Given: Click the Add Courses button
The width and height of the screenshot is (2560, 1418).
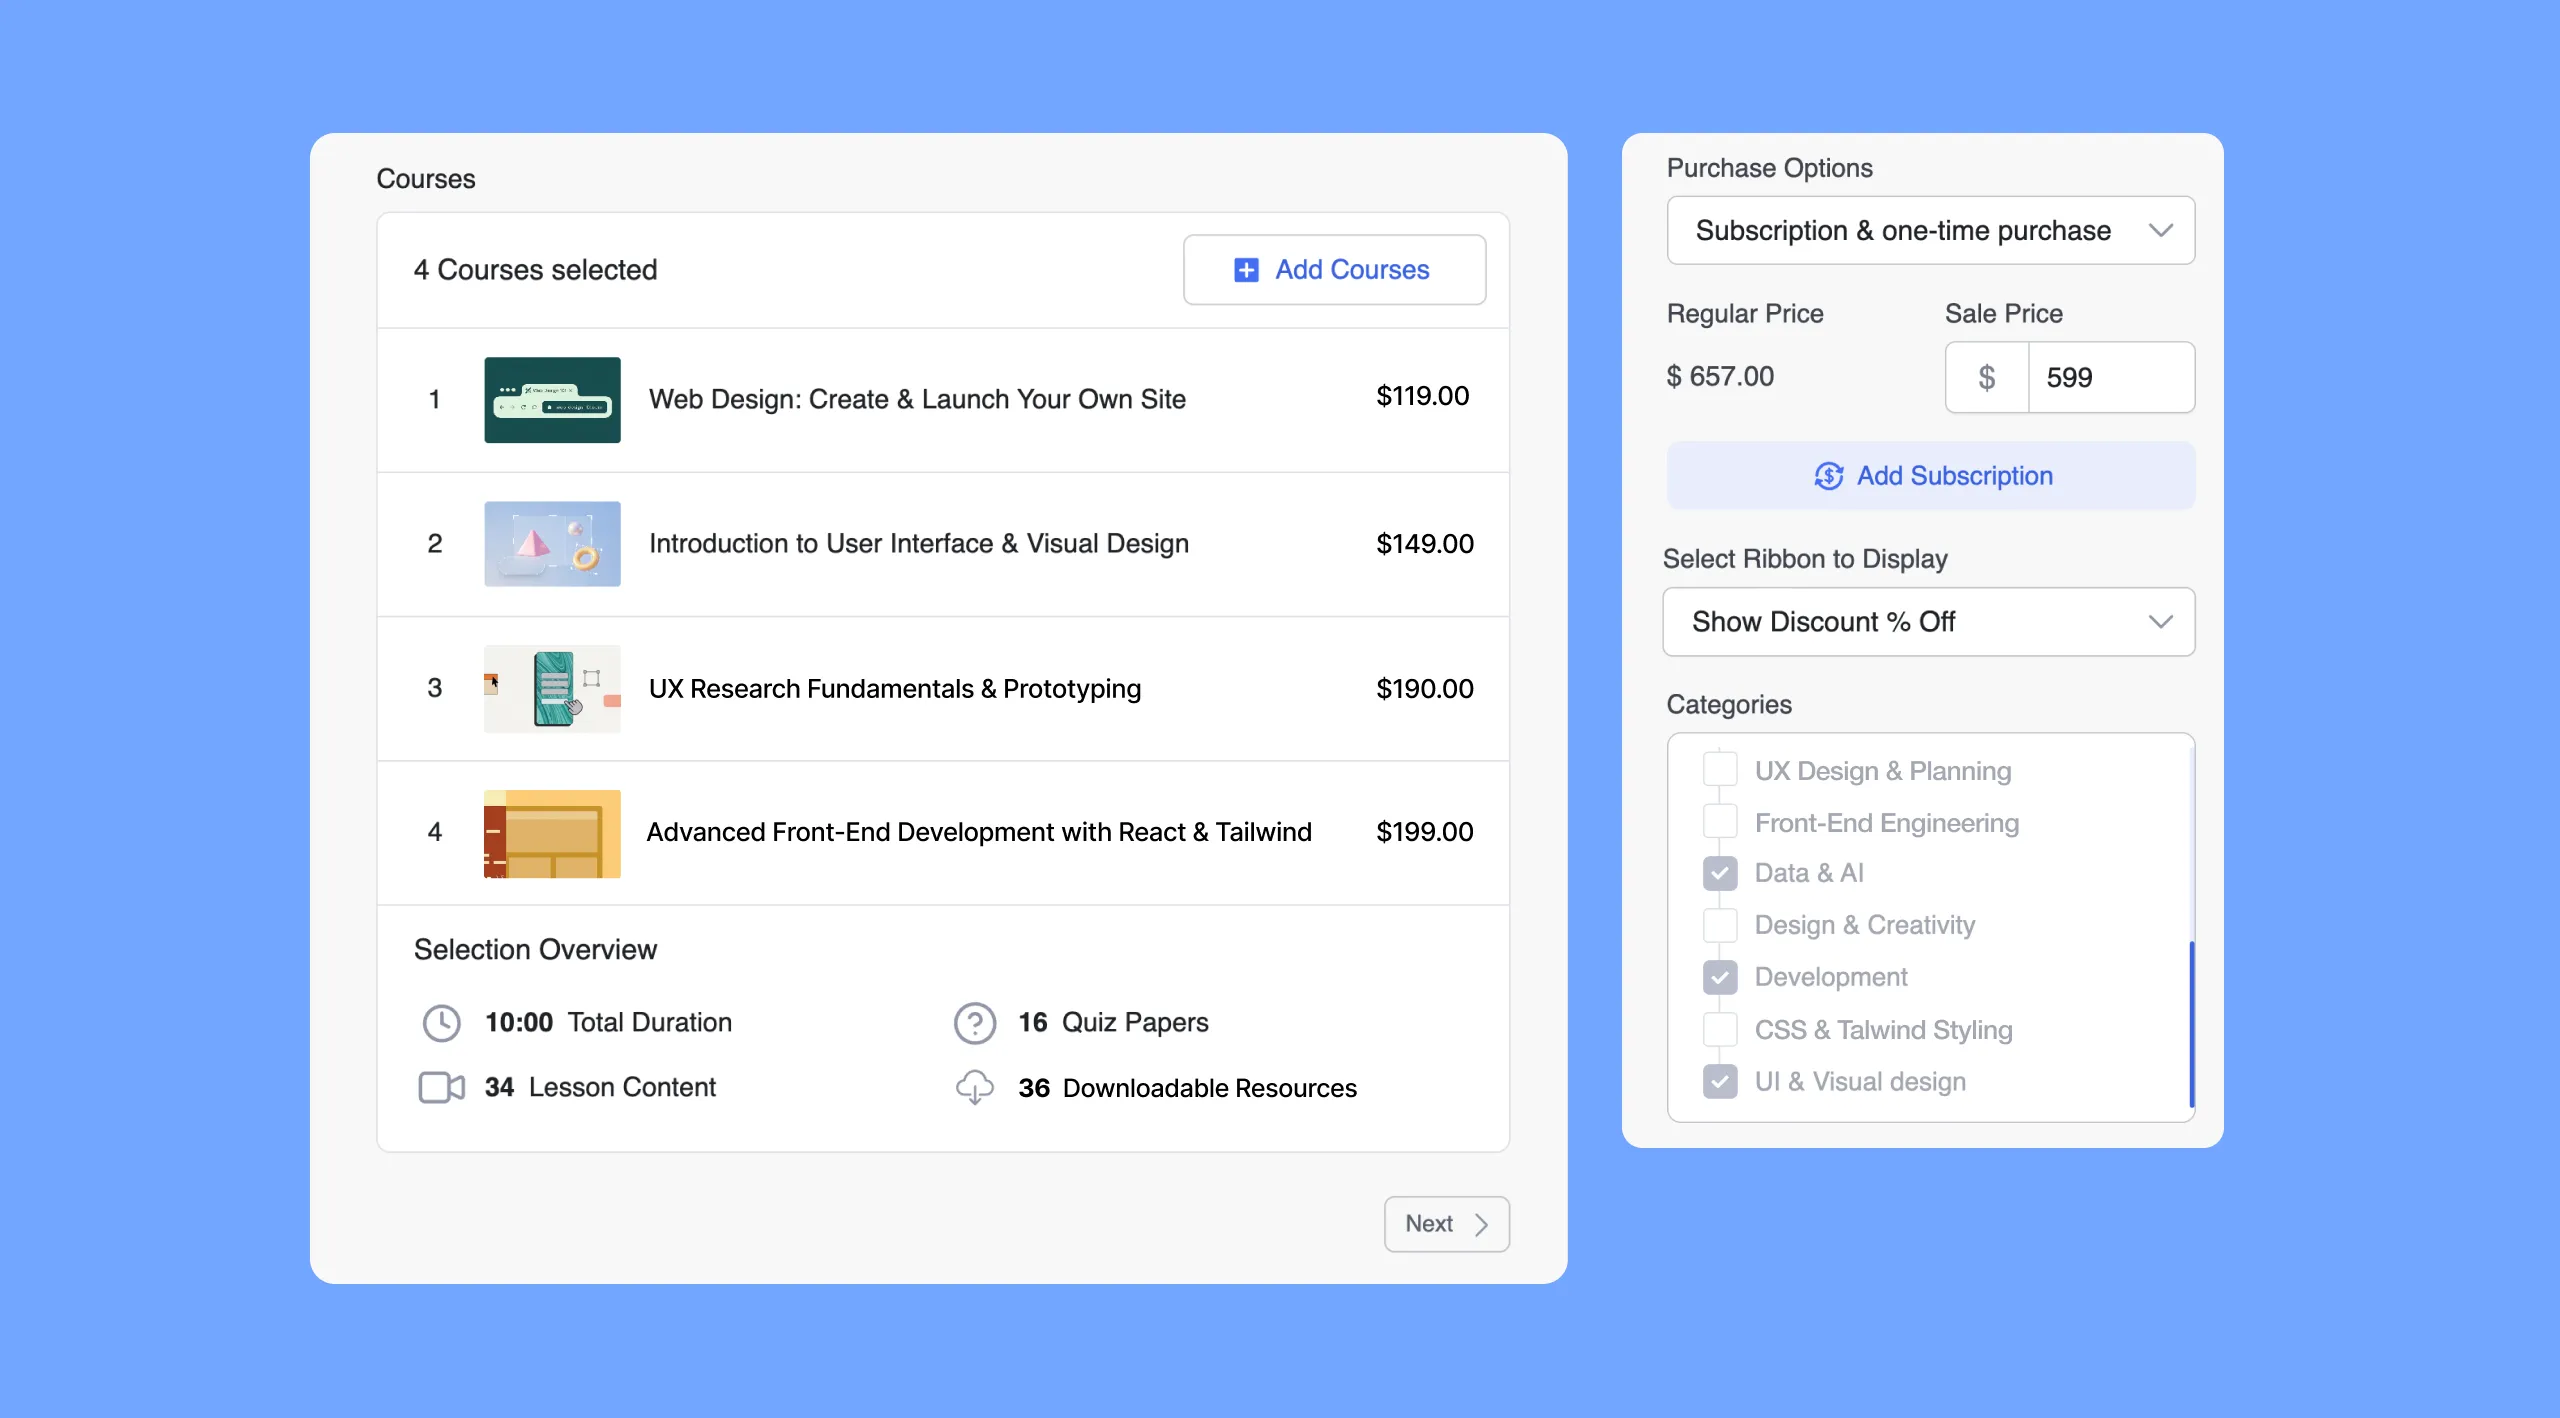Looking at the screenshot, I should 1334,270.
